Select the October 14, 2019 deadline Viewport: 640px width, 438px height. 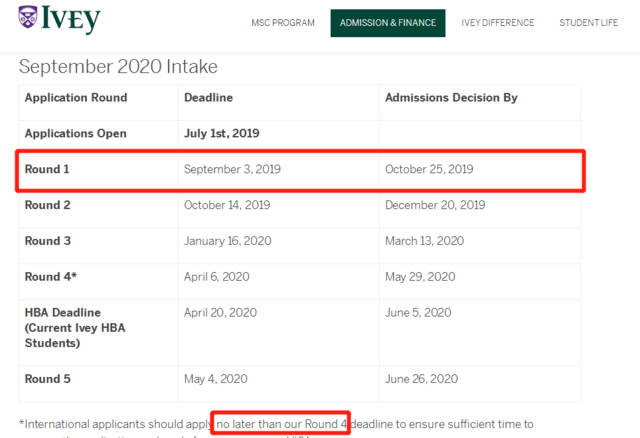click(x=227, y=205)
